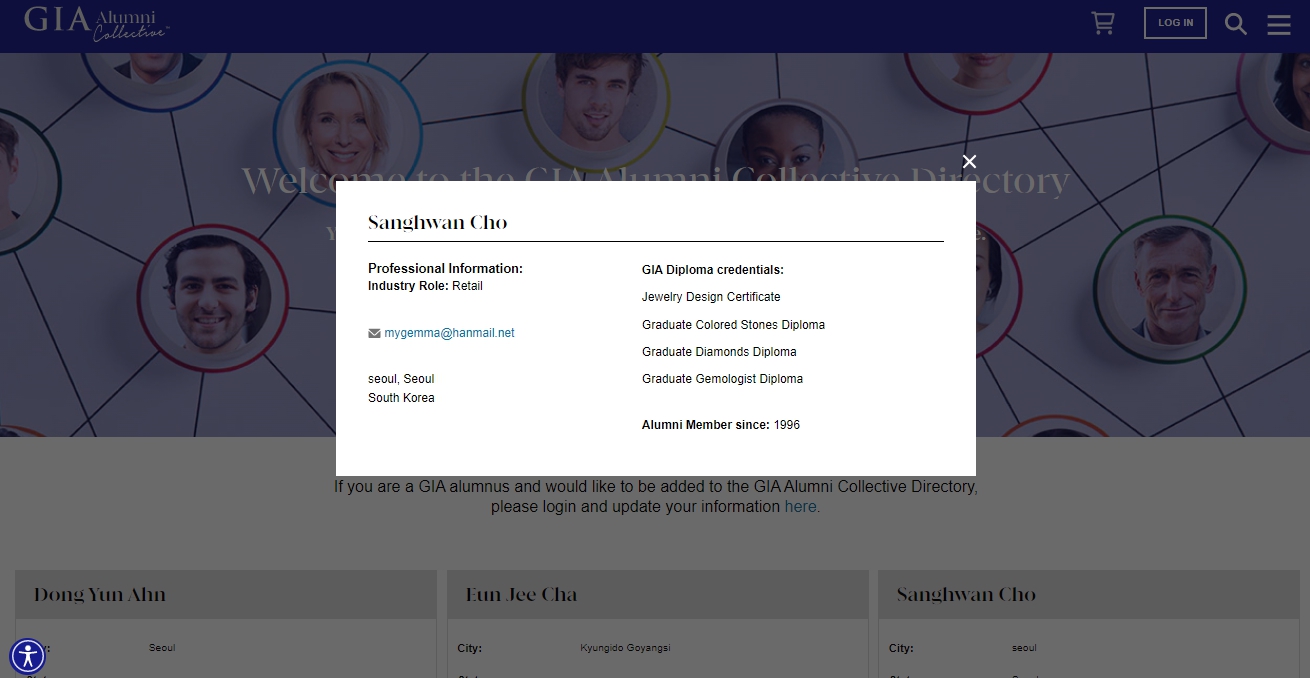
Task: Click Graduate Diamonds Diploma text
Action: 719,352
